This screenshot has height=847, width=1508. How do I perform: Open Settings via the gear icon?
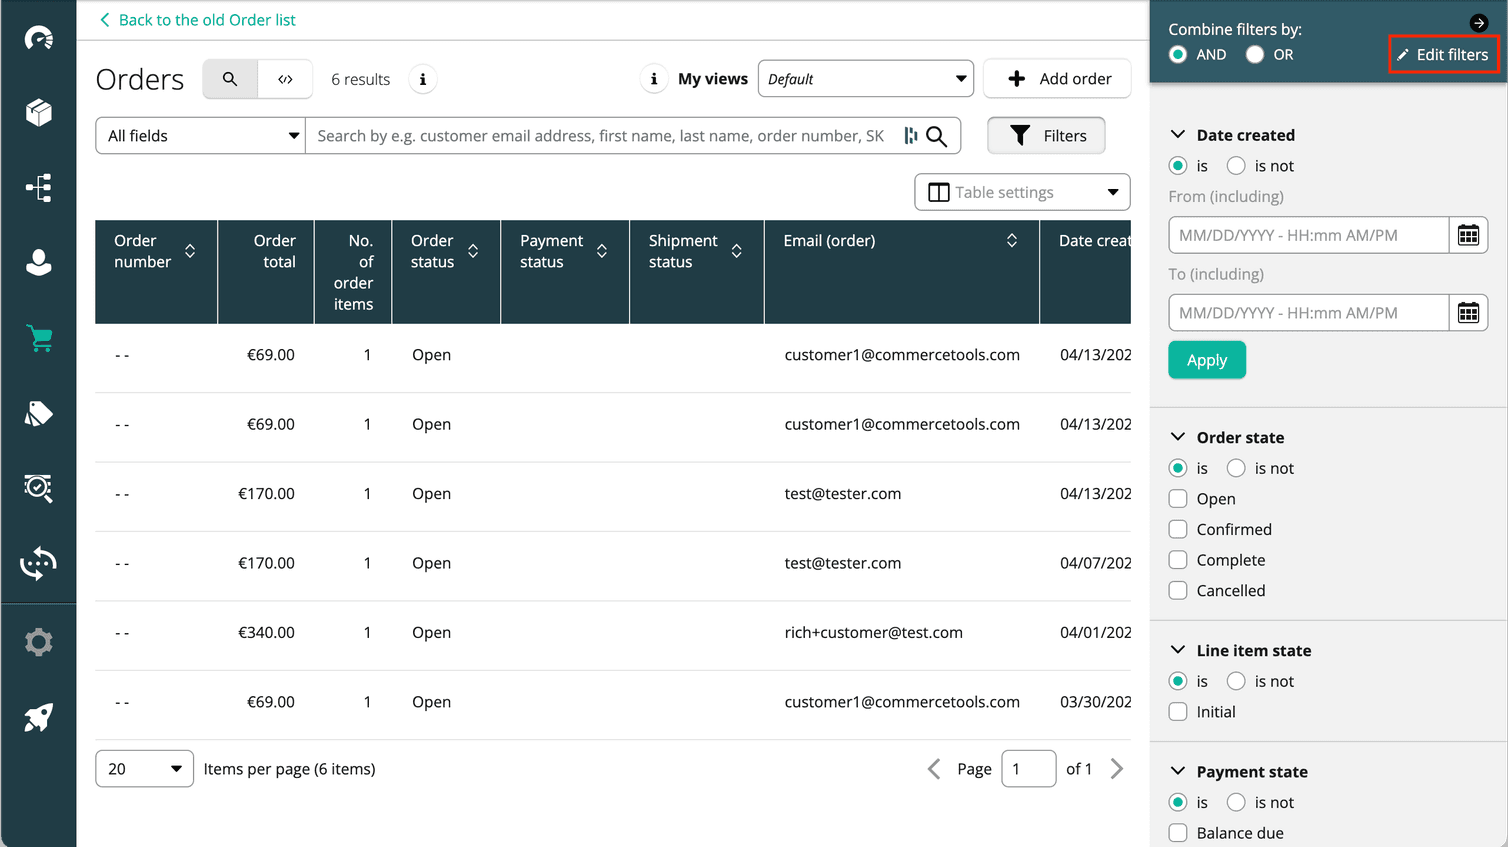click(38, 641)
